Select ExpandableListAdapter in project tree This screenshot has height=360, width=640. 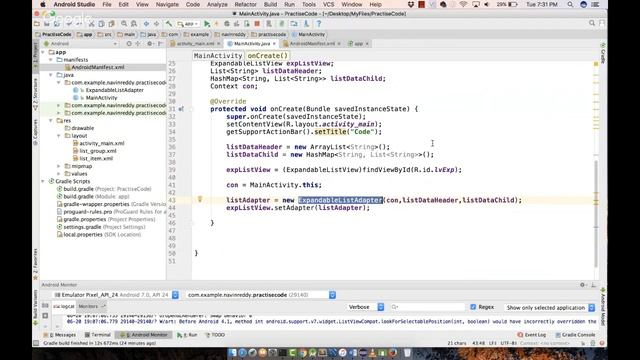(x=114, y=90)
